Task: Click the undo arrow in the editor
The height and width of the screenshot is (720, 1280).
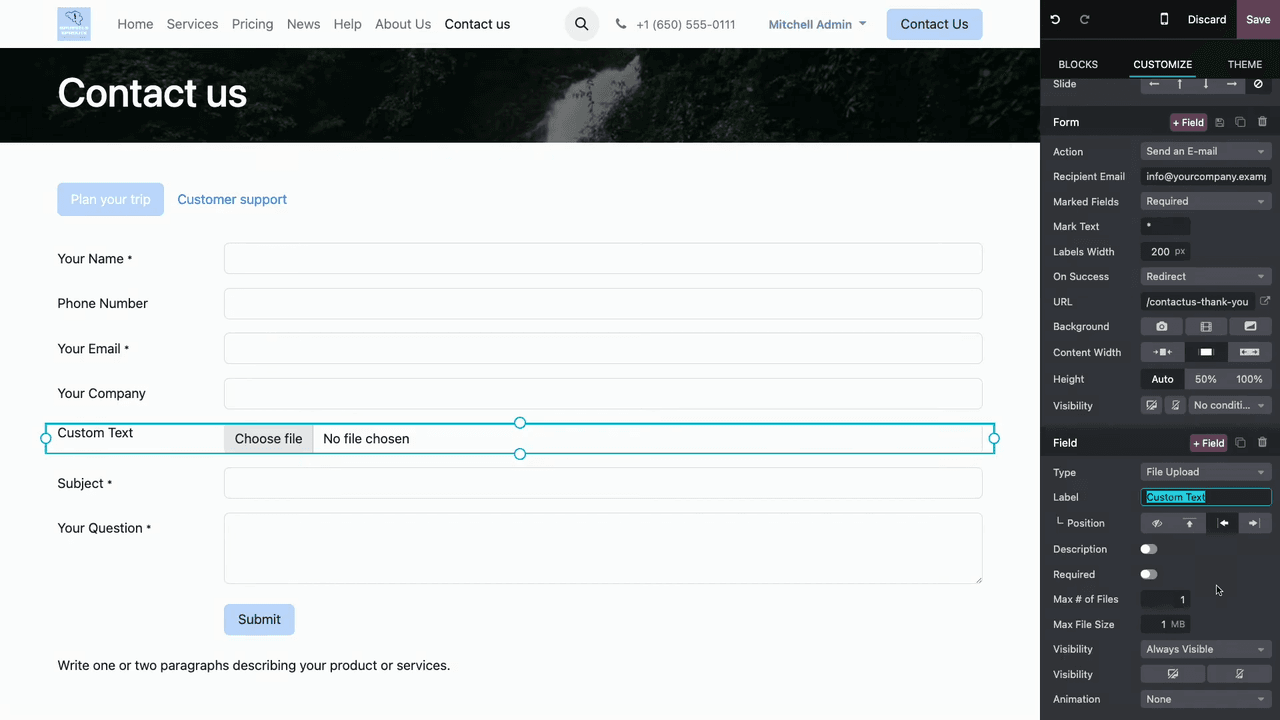Action: point(1055,19)
